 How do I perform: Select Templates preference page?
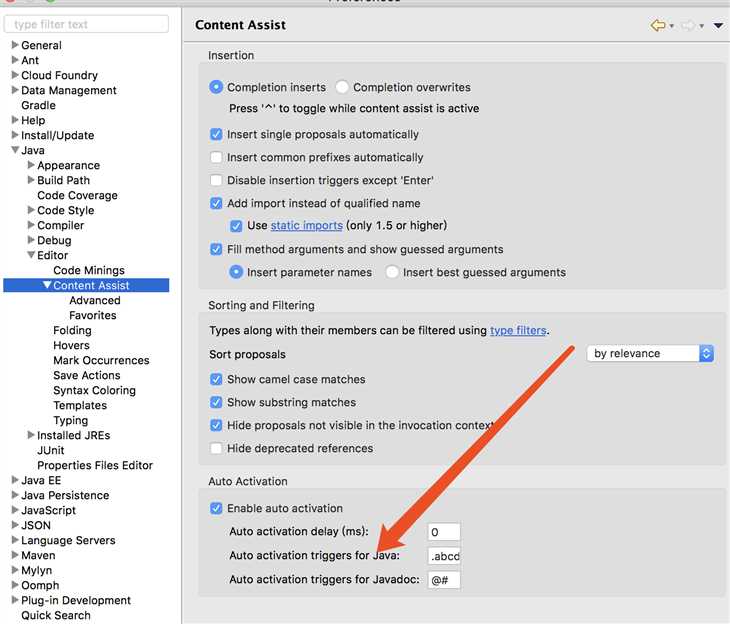pos(80,406)
